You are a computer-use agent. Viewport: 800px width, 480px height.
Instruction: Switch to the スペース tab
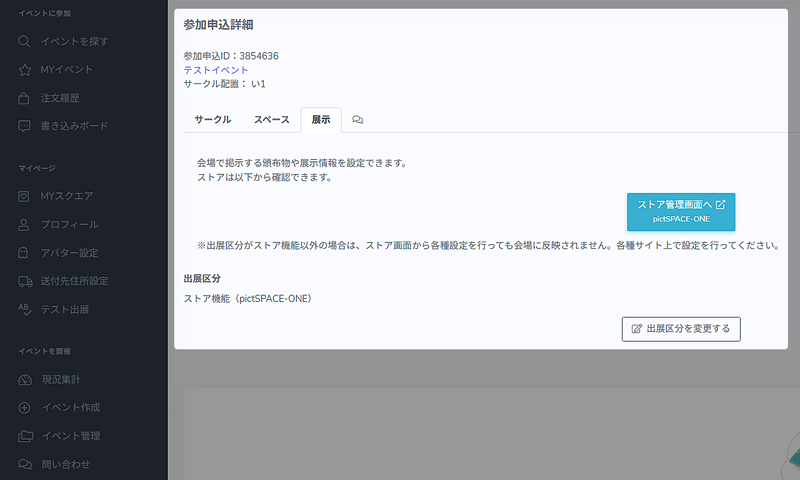coord(271,120)
